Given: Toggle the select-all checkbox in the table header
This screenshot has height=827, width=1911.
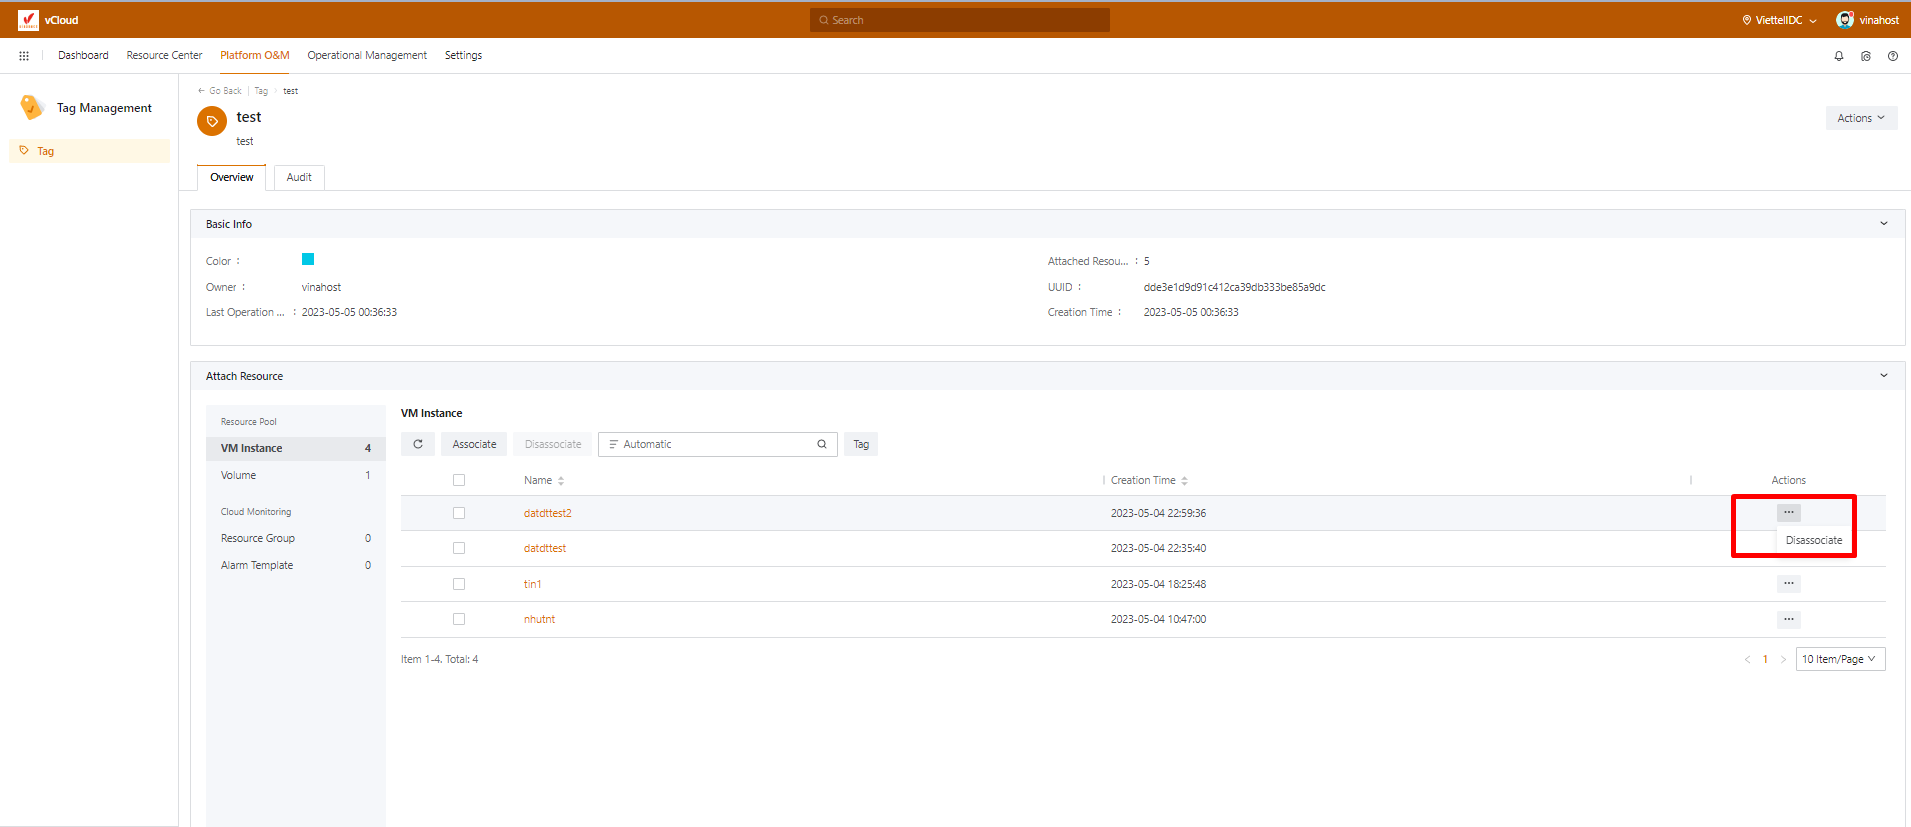Looking at the screenshot, I should [x=459, y=480].
